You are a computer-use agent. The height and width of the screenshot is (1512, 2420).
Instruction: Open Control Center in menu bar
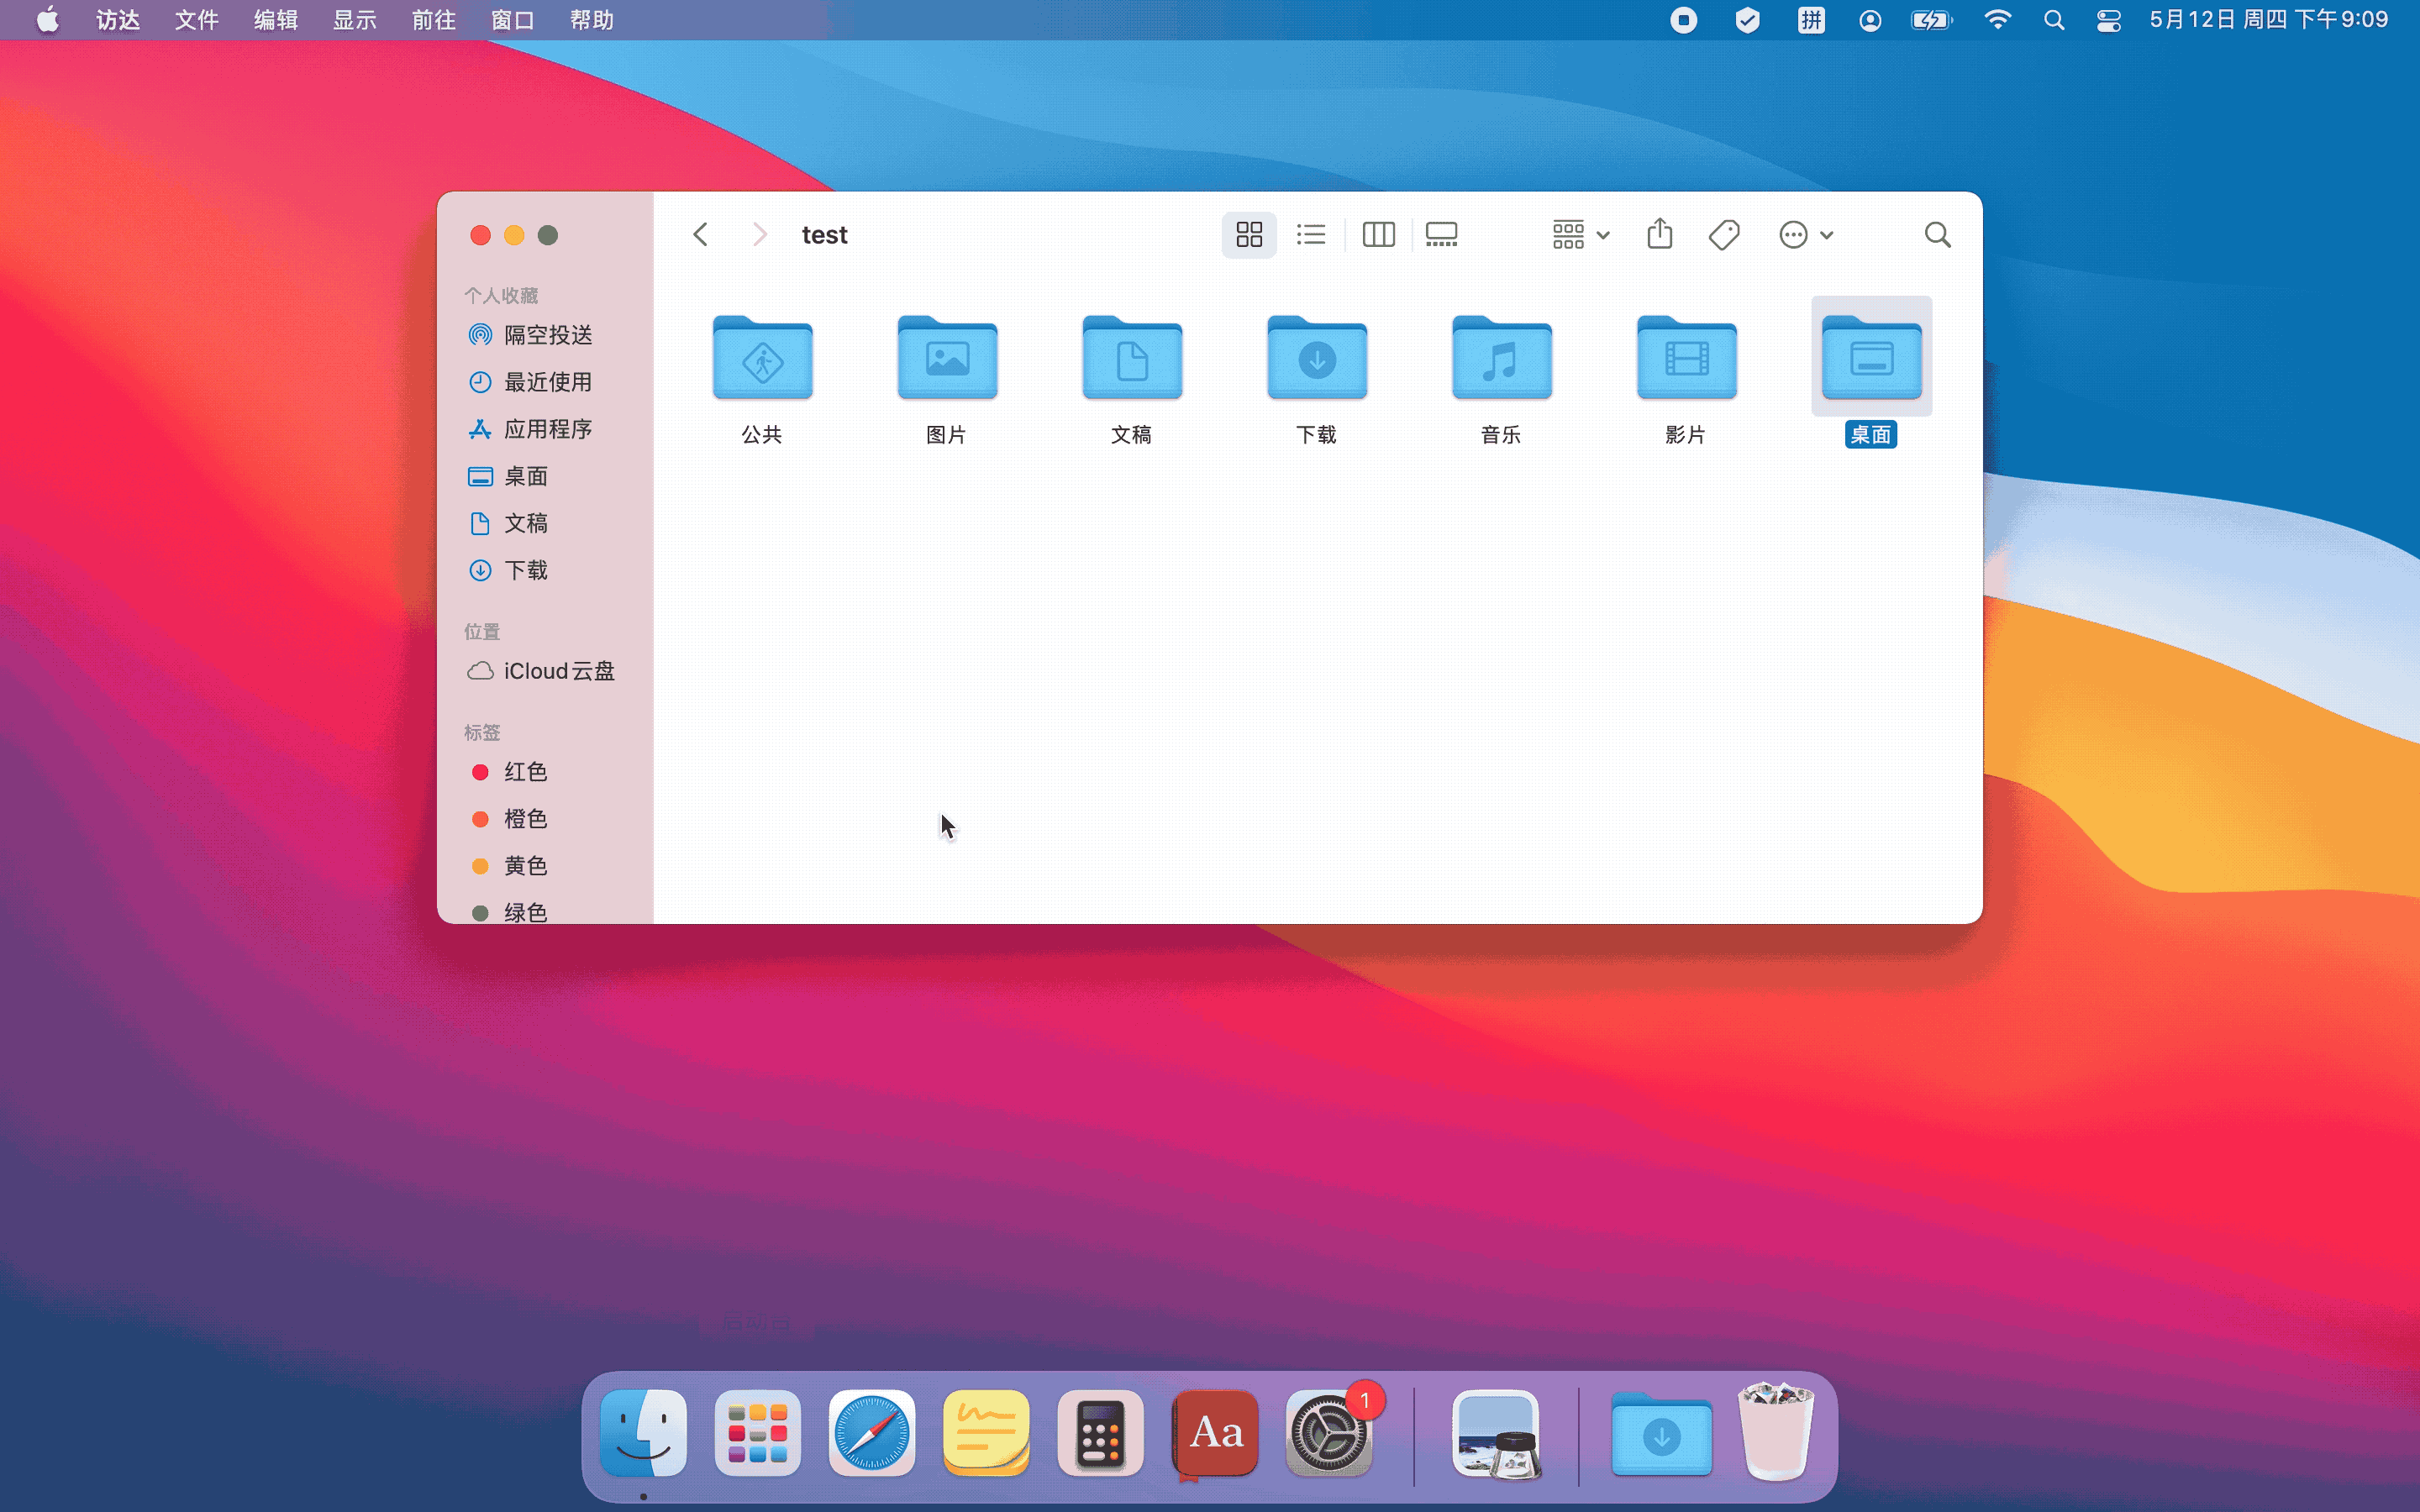pyautogui.click(x=2108, y=20)
